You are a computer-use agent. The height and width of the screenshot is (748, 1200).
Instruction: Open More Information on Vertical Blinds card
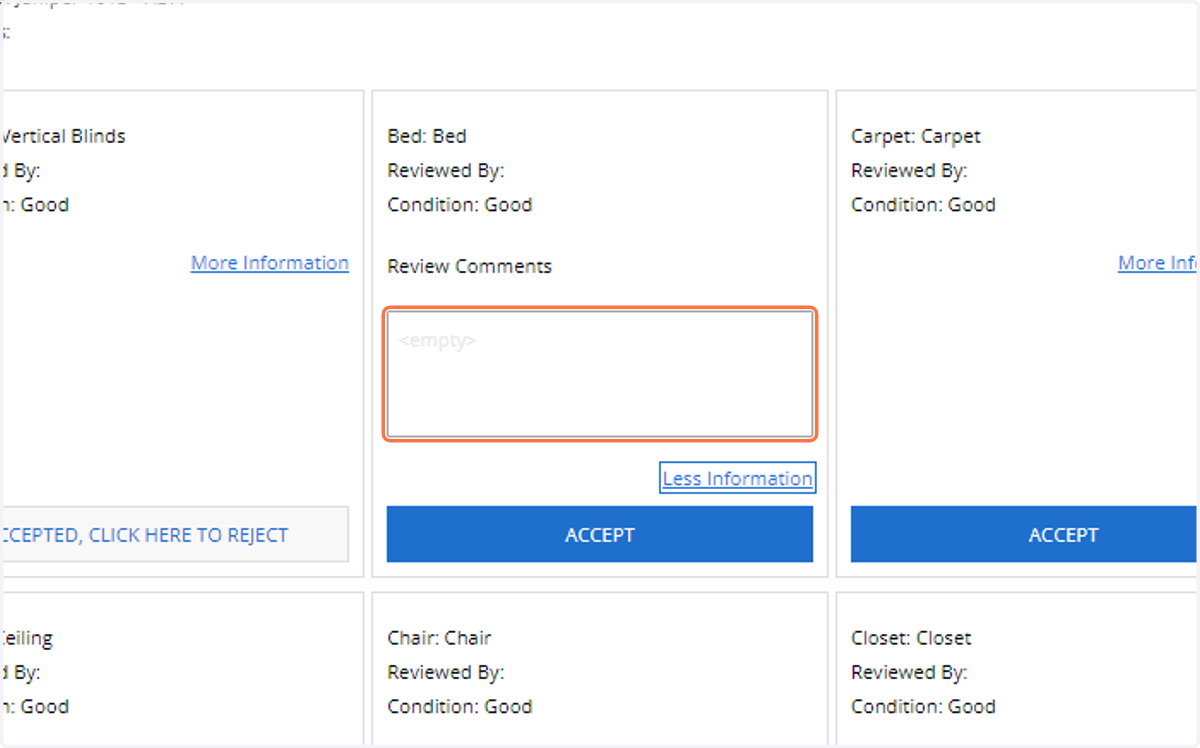(x=270, y=263)
